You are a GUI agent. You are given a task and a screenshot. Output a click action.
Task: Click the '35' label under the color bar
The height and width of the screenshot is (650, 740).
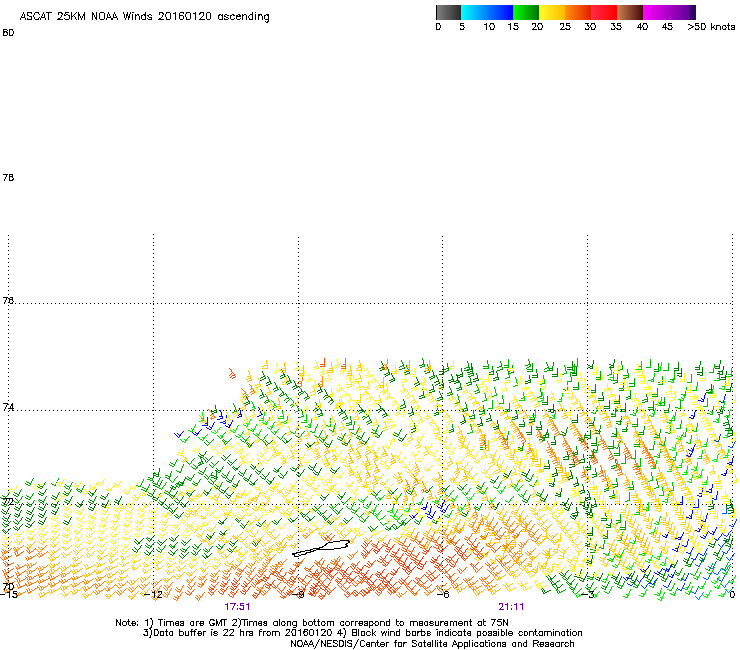(616, 27)
